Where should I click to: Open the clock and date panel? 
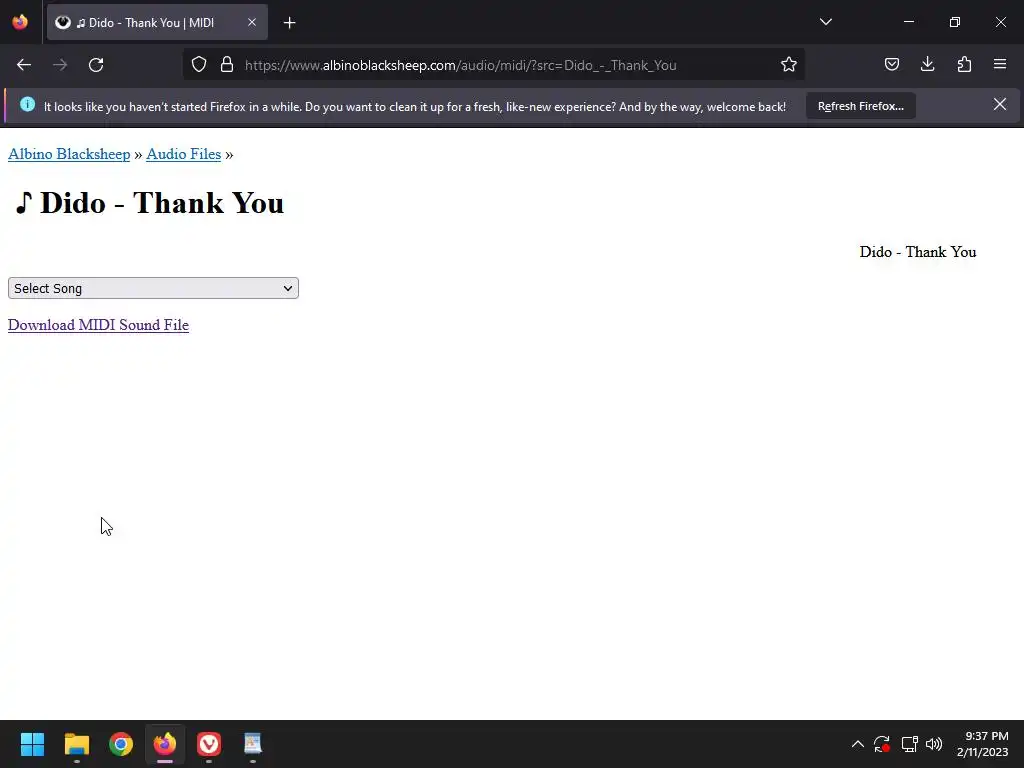(982, 744)
